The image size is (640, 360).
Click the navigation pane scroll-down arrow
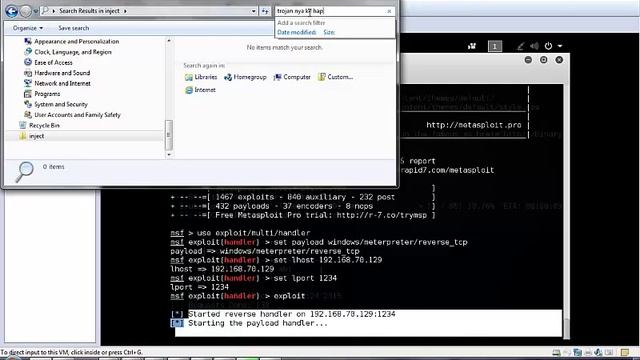[169, 155]
